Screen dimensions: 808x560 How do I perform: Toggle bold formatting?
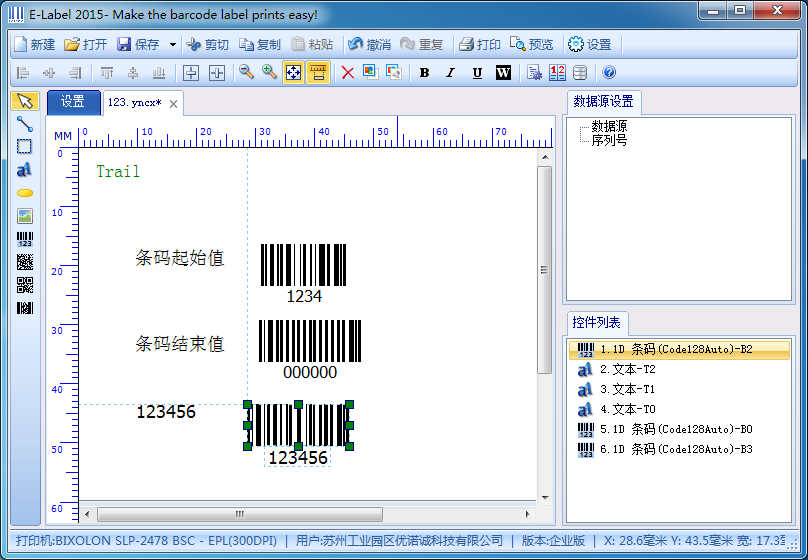(425, 73)
